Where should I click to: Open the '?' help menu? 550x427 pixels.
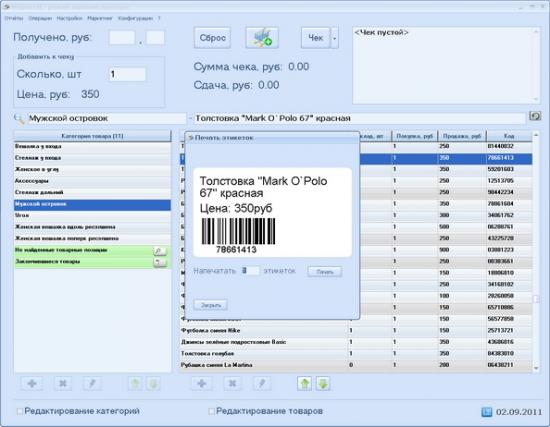(x=159, y=18)
